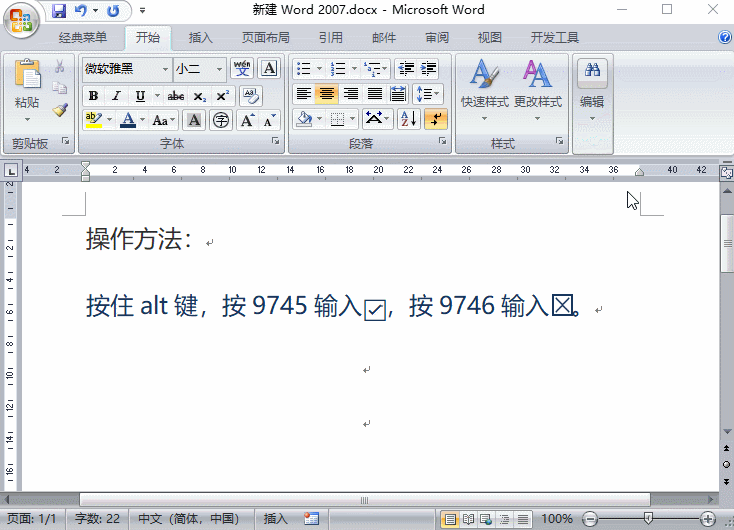This screenshot has width=734, height=530.
Task: Click the Grow Font icon
Action: point(247,120)
